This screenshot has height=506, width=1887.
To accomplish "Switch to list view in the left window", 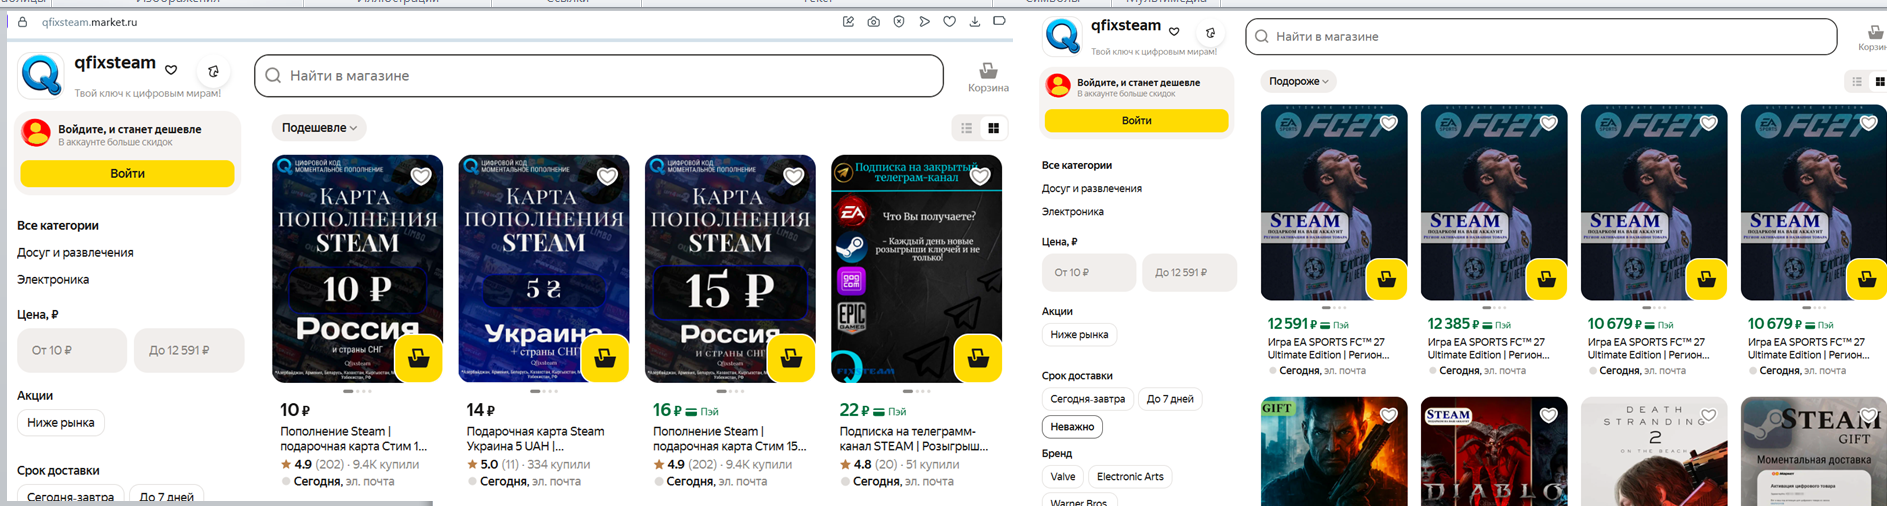I will 967,128.
